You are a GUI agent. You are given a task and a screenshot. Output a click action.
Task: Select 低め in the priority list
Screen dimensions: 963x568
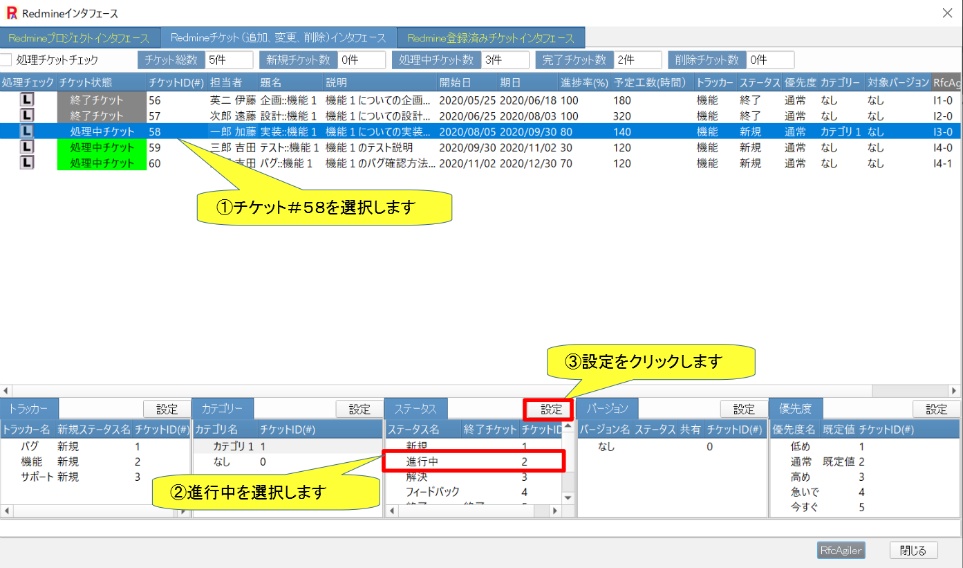coord(865,446)
